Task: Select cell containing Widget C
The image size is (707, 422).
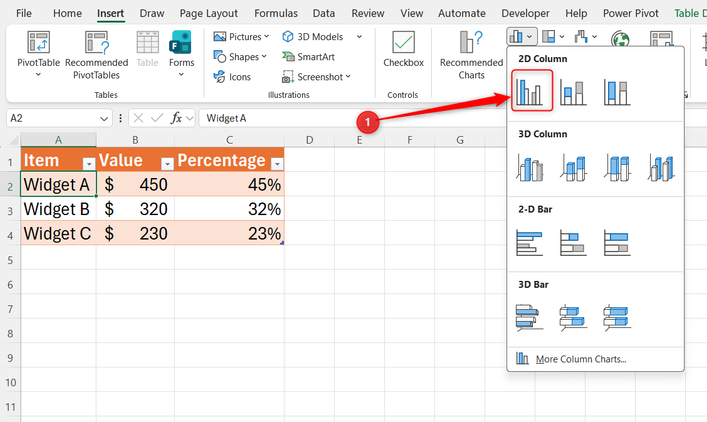Action: (59, 233)
